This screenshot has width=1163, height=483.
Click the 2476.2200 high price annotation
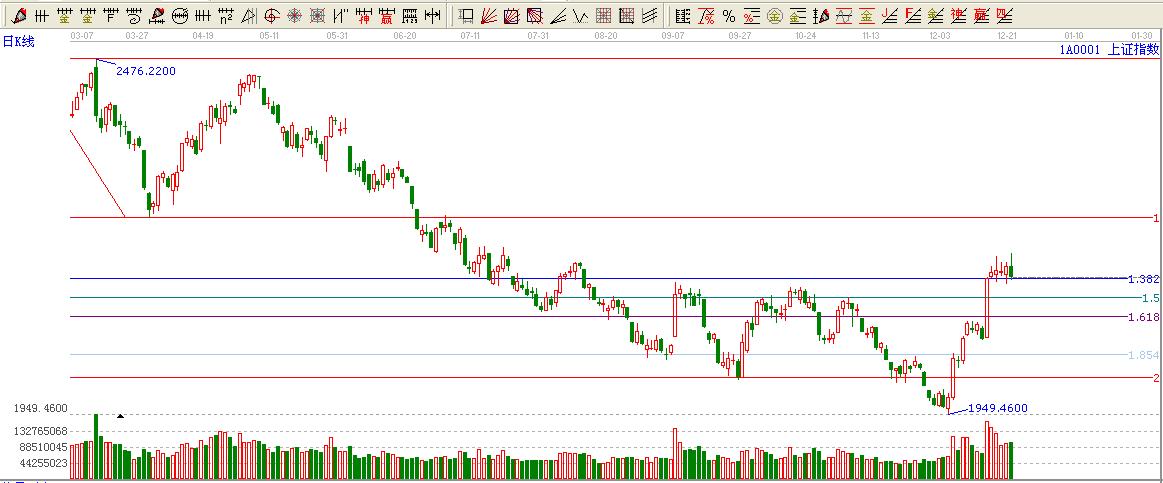point(146,71)
